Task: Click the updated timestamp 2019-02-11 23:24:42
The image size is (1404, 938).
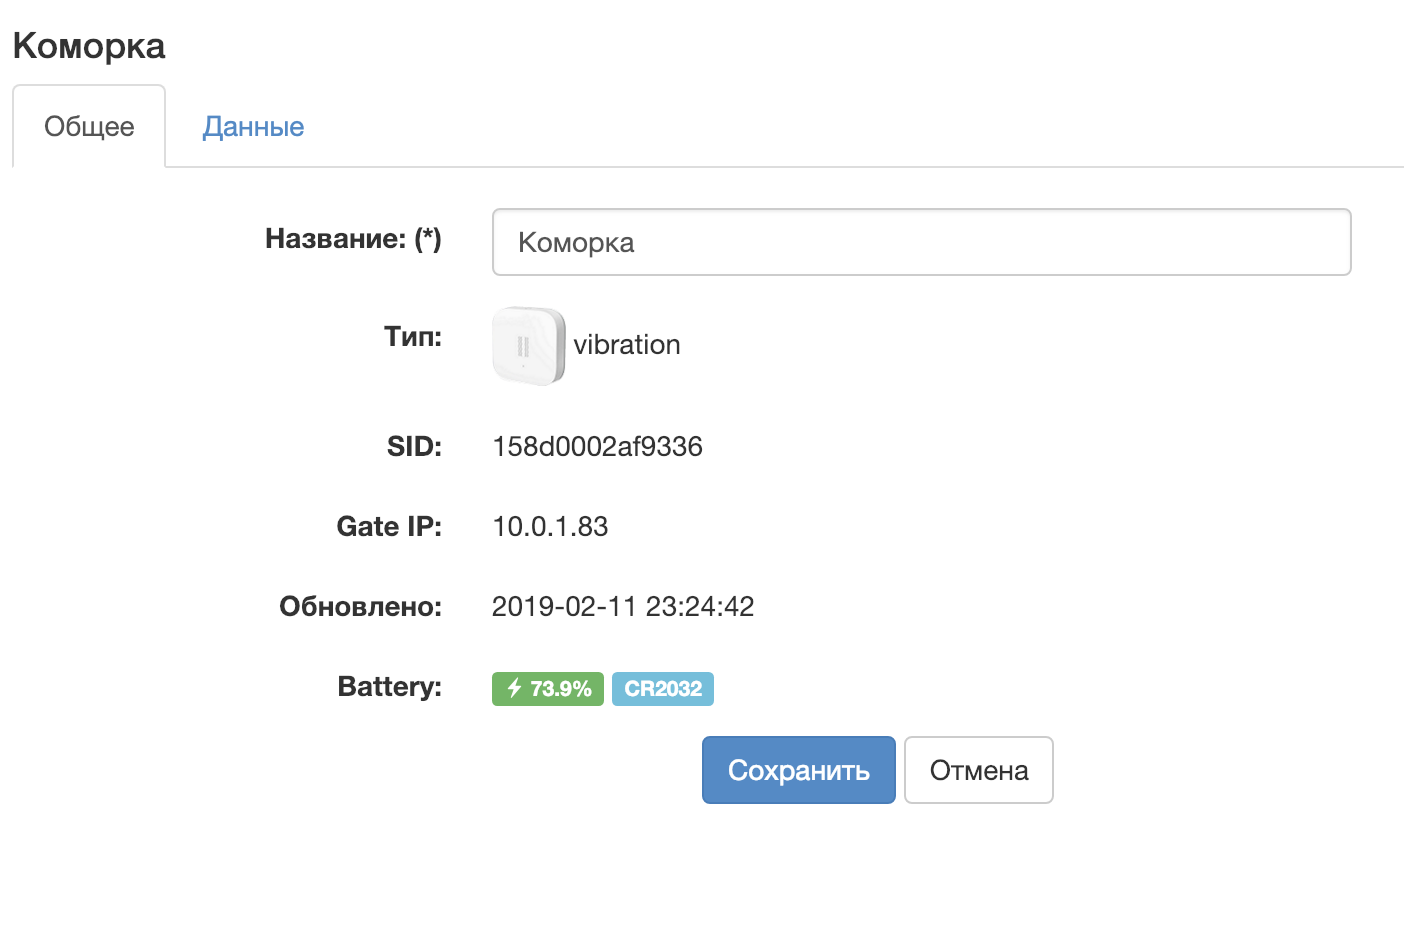Action: 623,606
